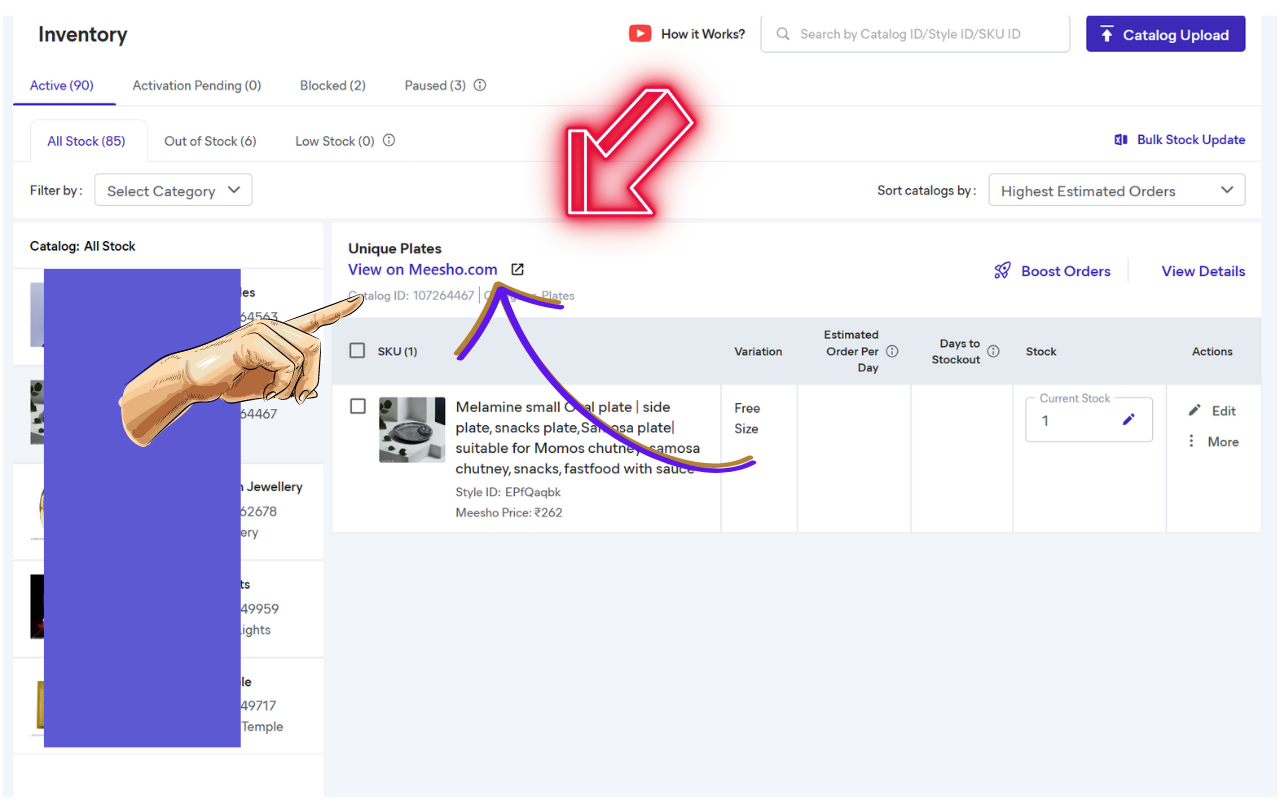Select the Out of Stock (6) sub-tab
The width and height of the screenshot is (1280, 800).
[x=210, y=141]
